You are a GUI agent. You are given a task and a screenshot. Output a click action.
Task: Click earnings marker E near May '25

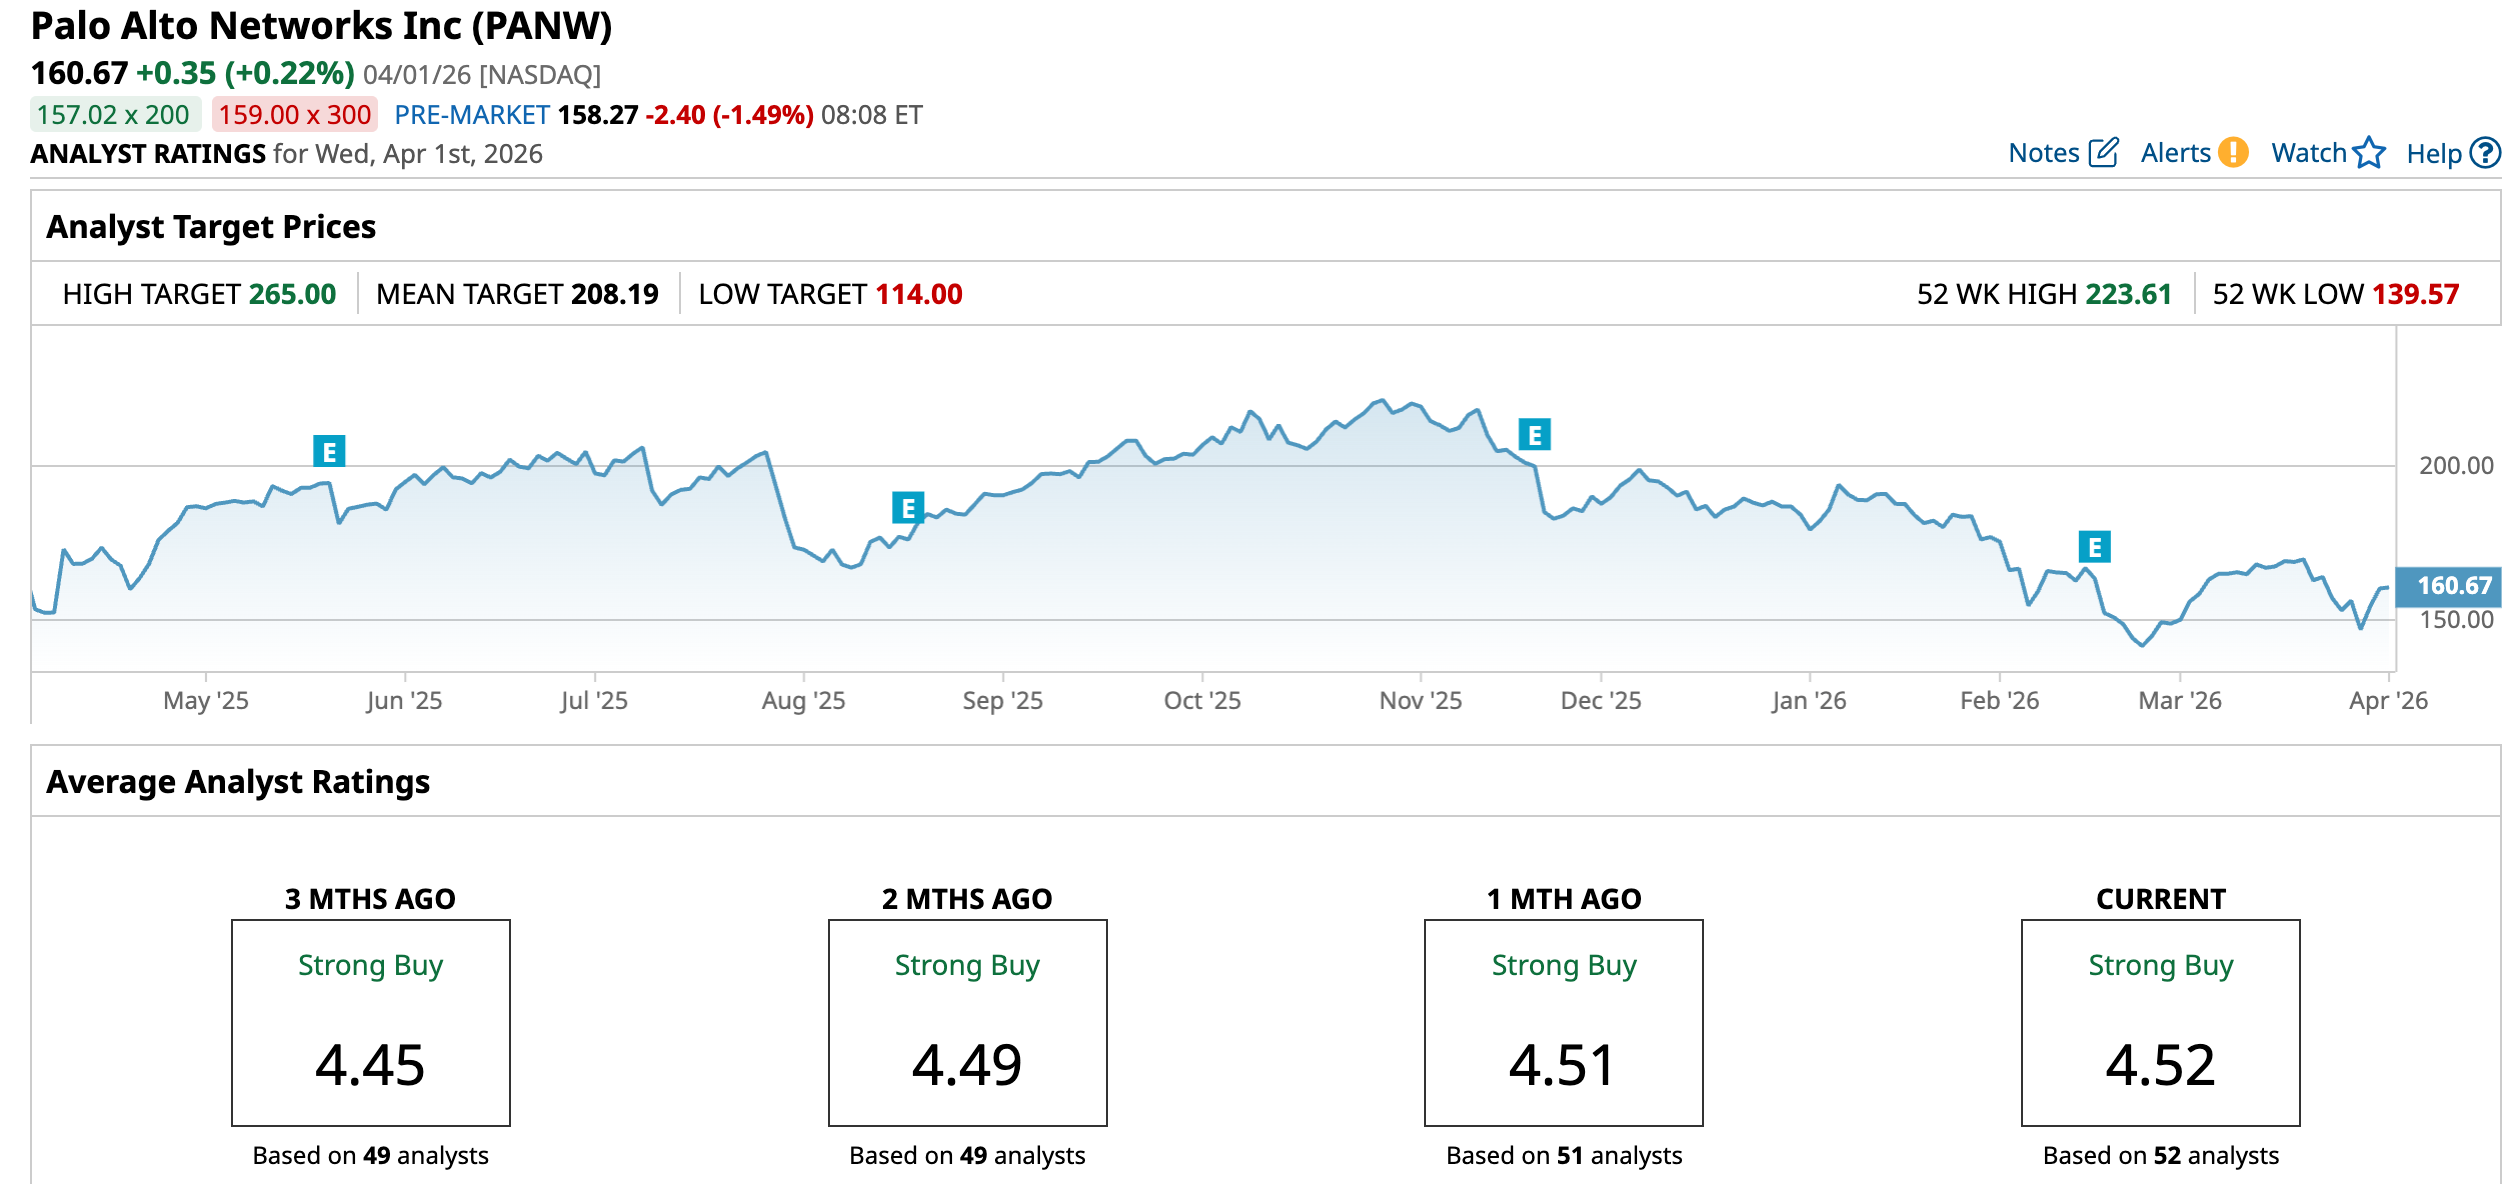(329, 451)
